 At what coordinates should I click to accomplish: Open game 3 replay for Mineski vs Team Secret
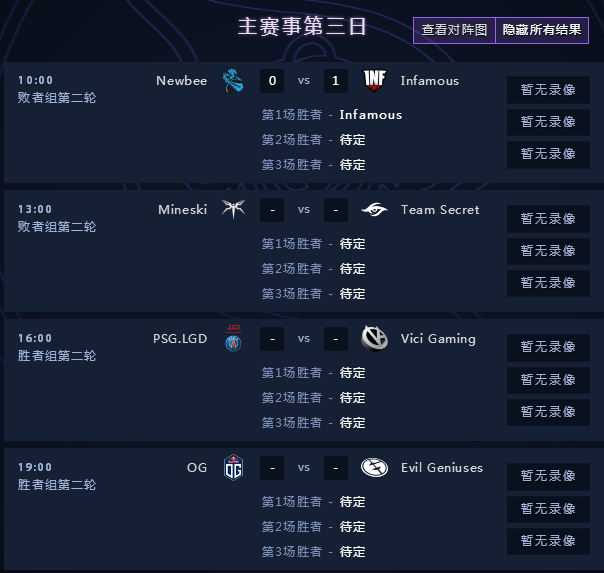[548, 283]
